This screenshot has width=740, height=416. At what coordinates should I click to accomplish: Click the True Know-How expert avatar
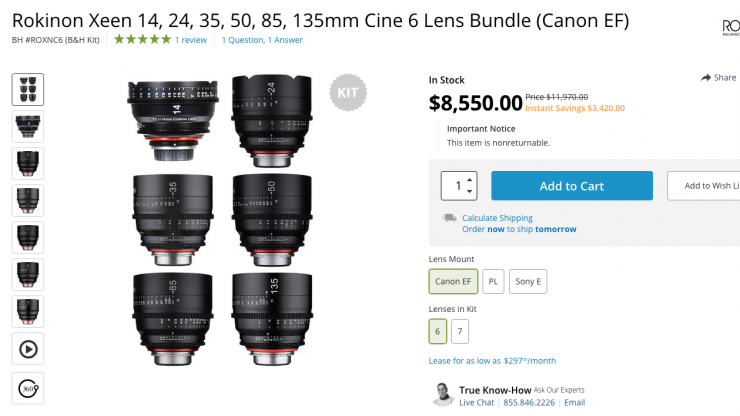442,395
